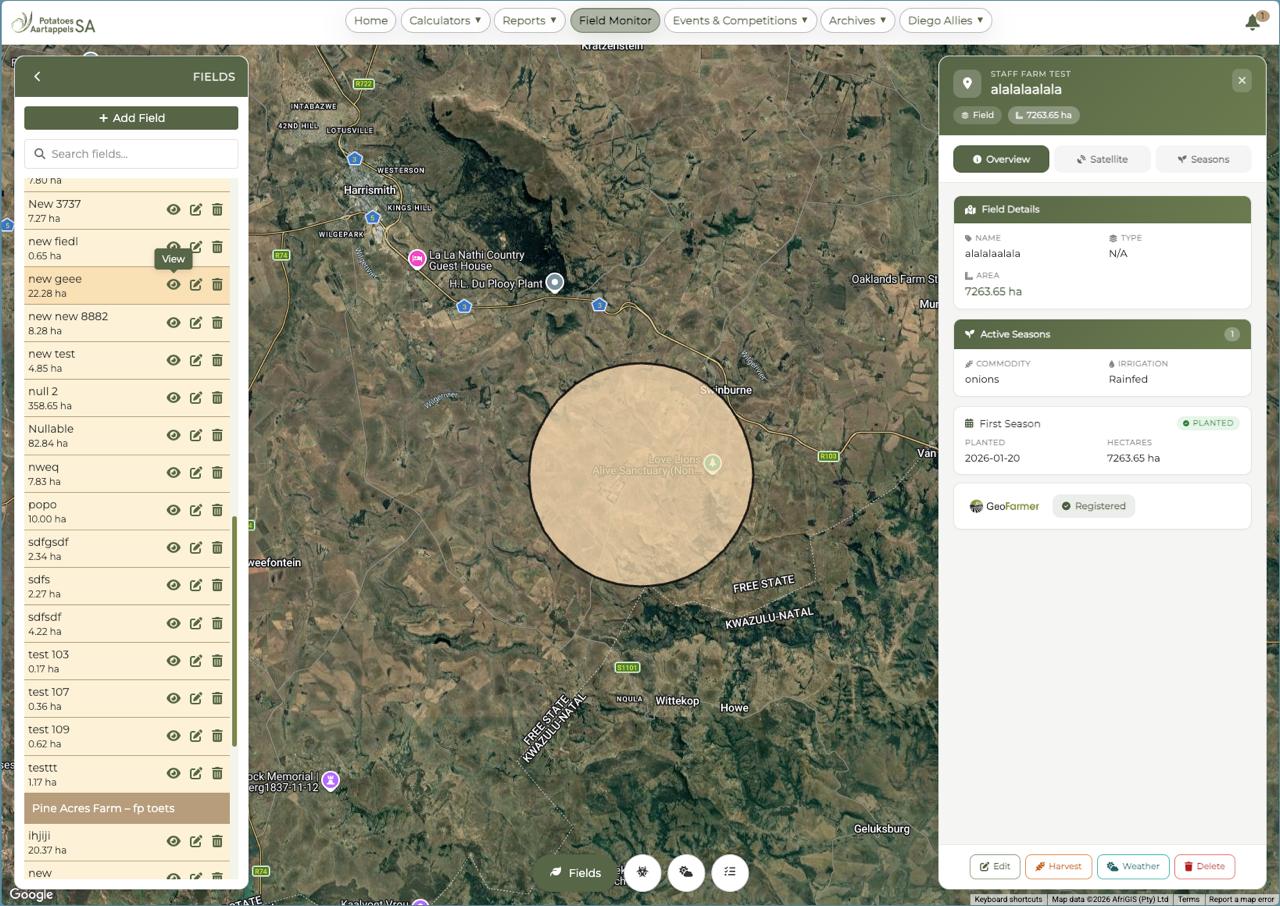Switch to the Seasons tab
The width and height of the screenshot is (1280, 906).
tap(1202, 159)
